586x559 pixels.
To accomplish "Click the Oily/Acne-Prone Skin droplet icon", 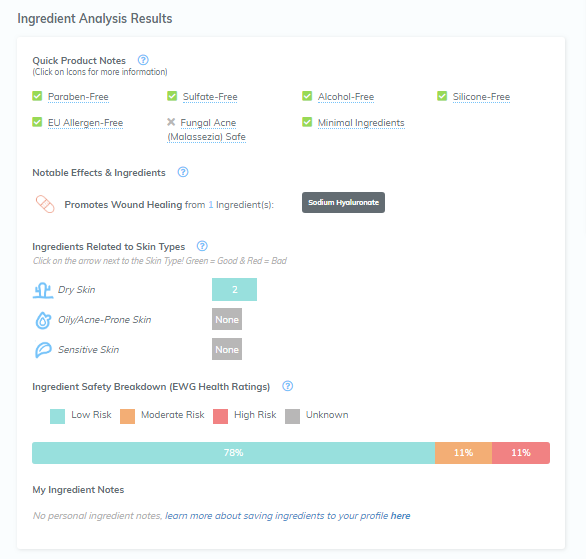I will [43, 320].
